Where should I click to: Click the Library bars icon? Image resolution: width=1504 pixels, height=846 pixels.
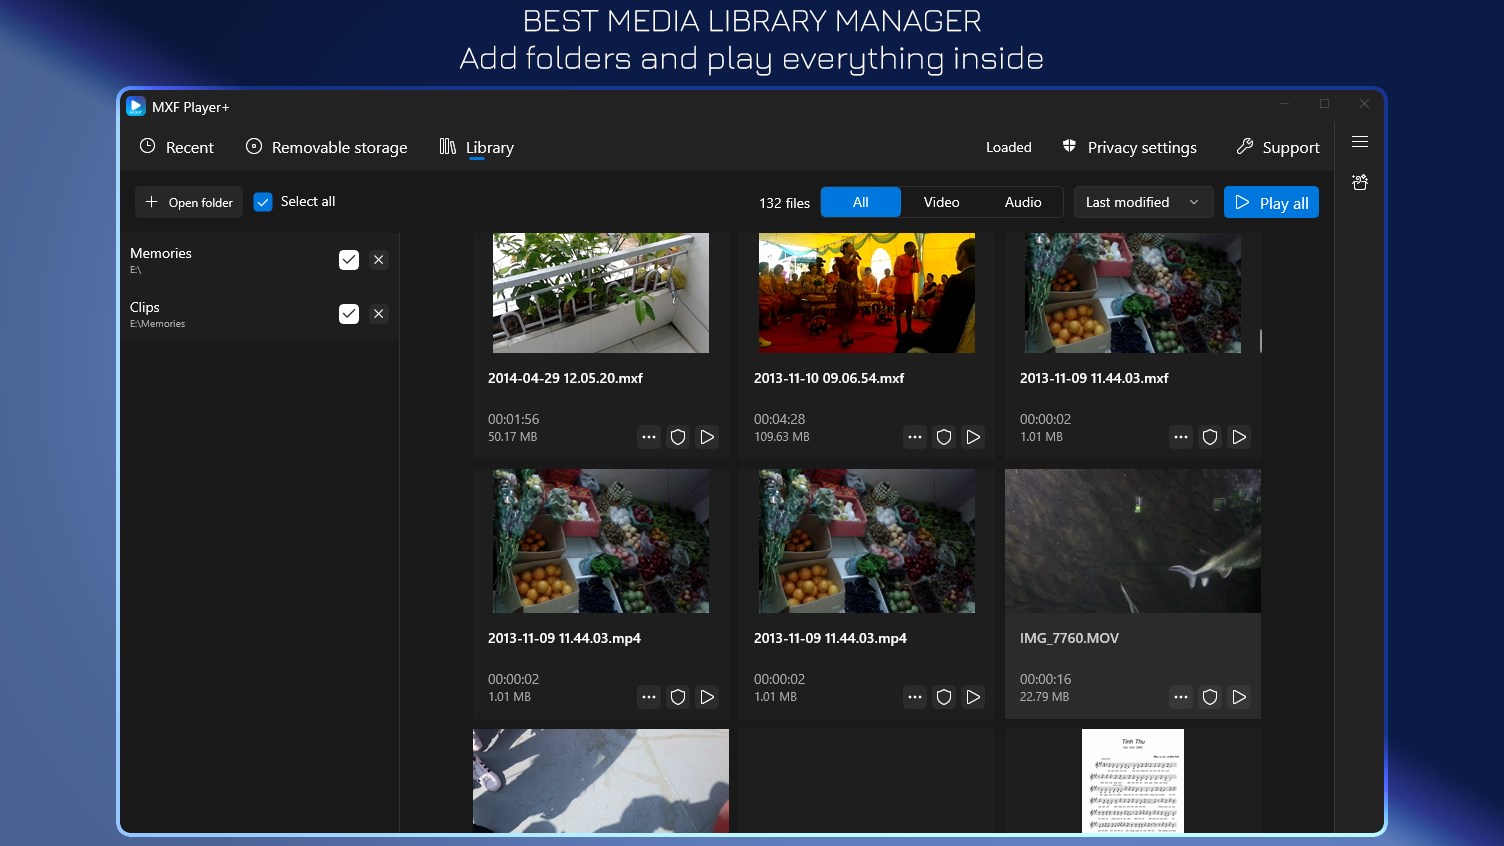point(447,146)
